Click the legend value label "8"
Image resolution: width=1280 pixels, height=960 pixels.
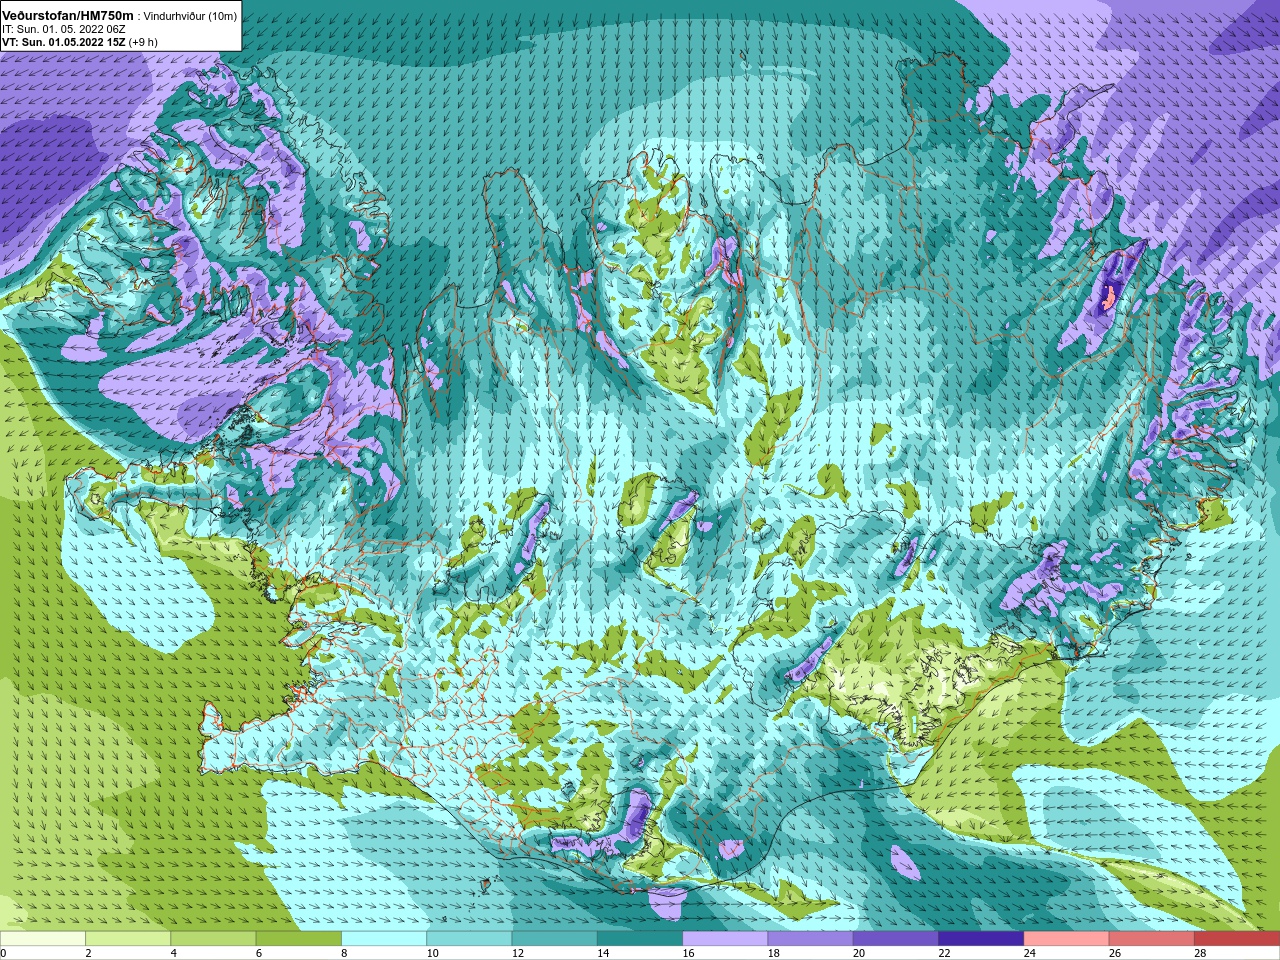click(344, 953)
